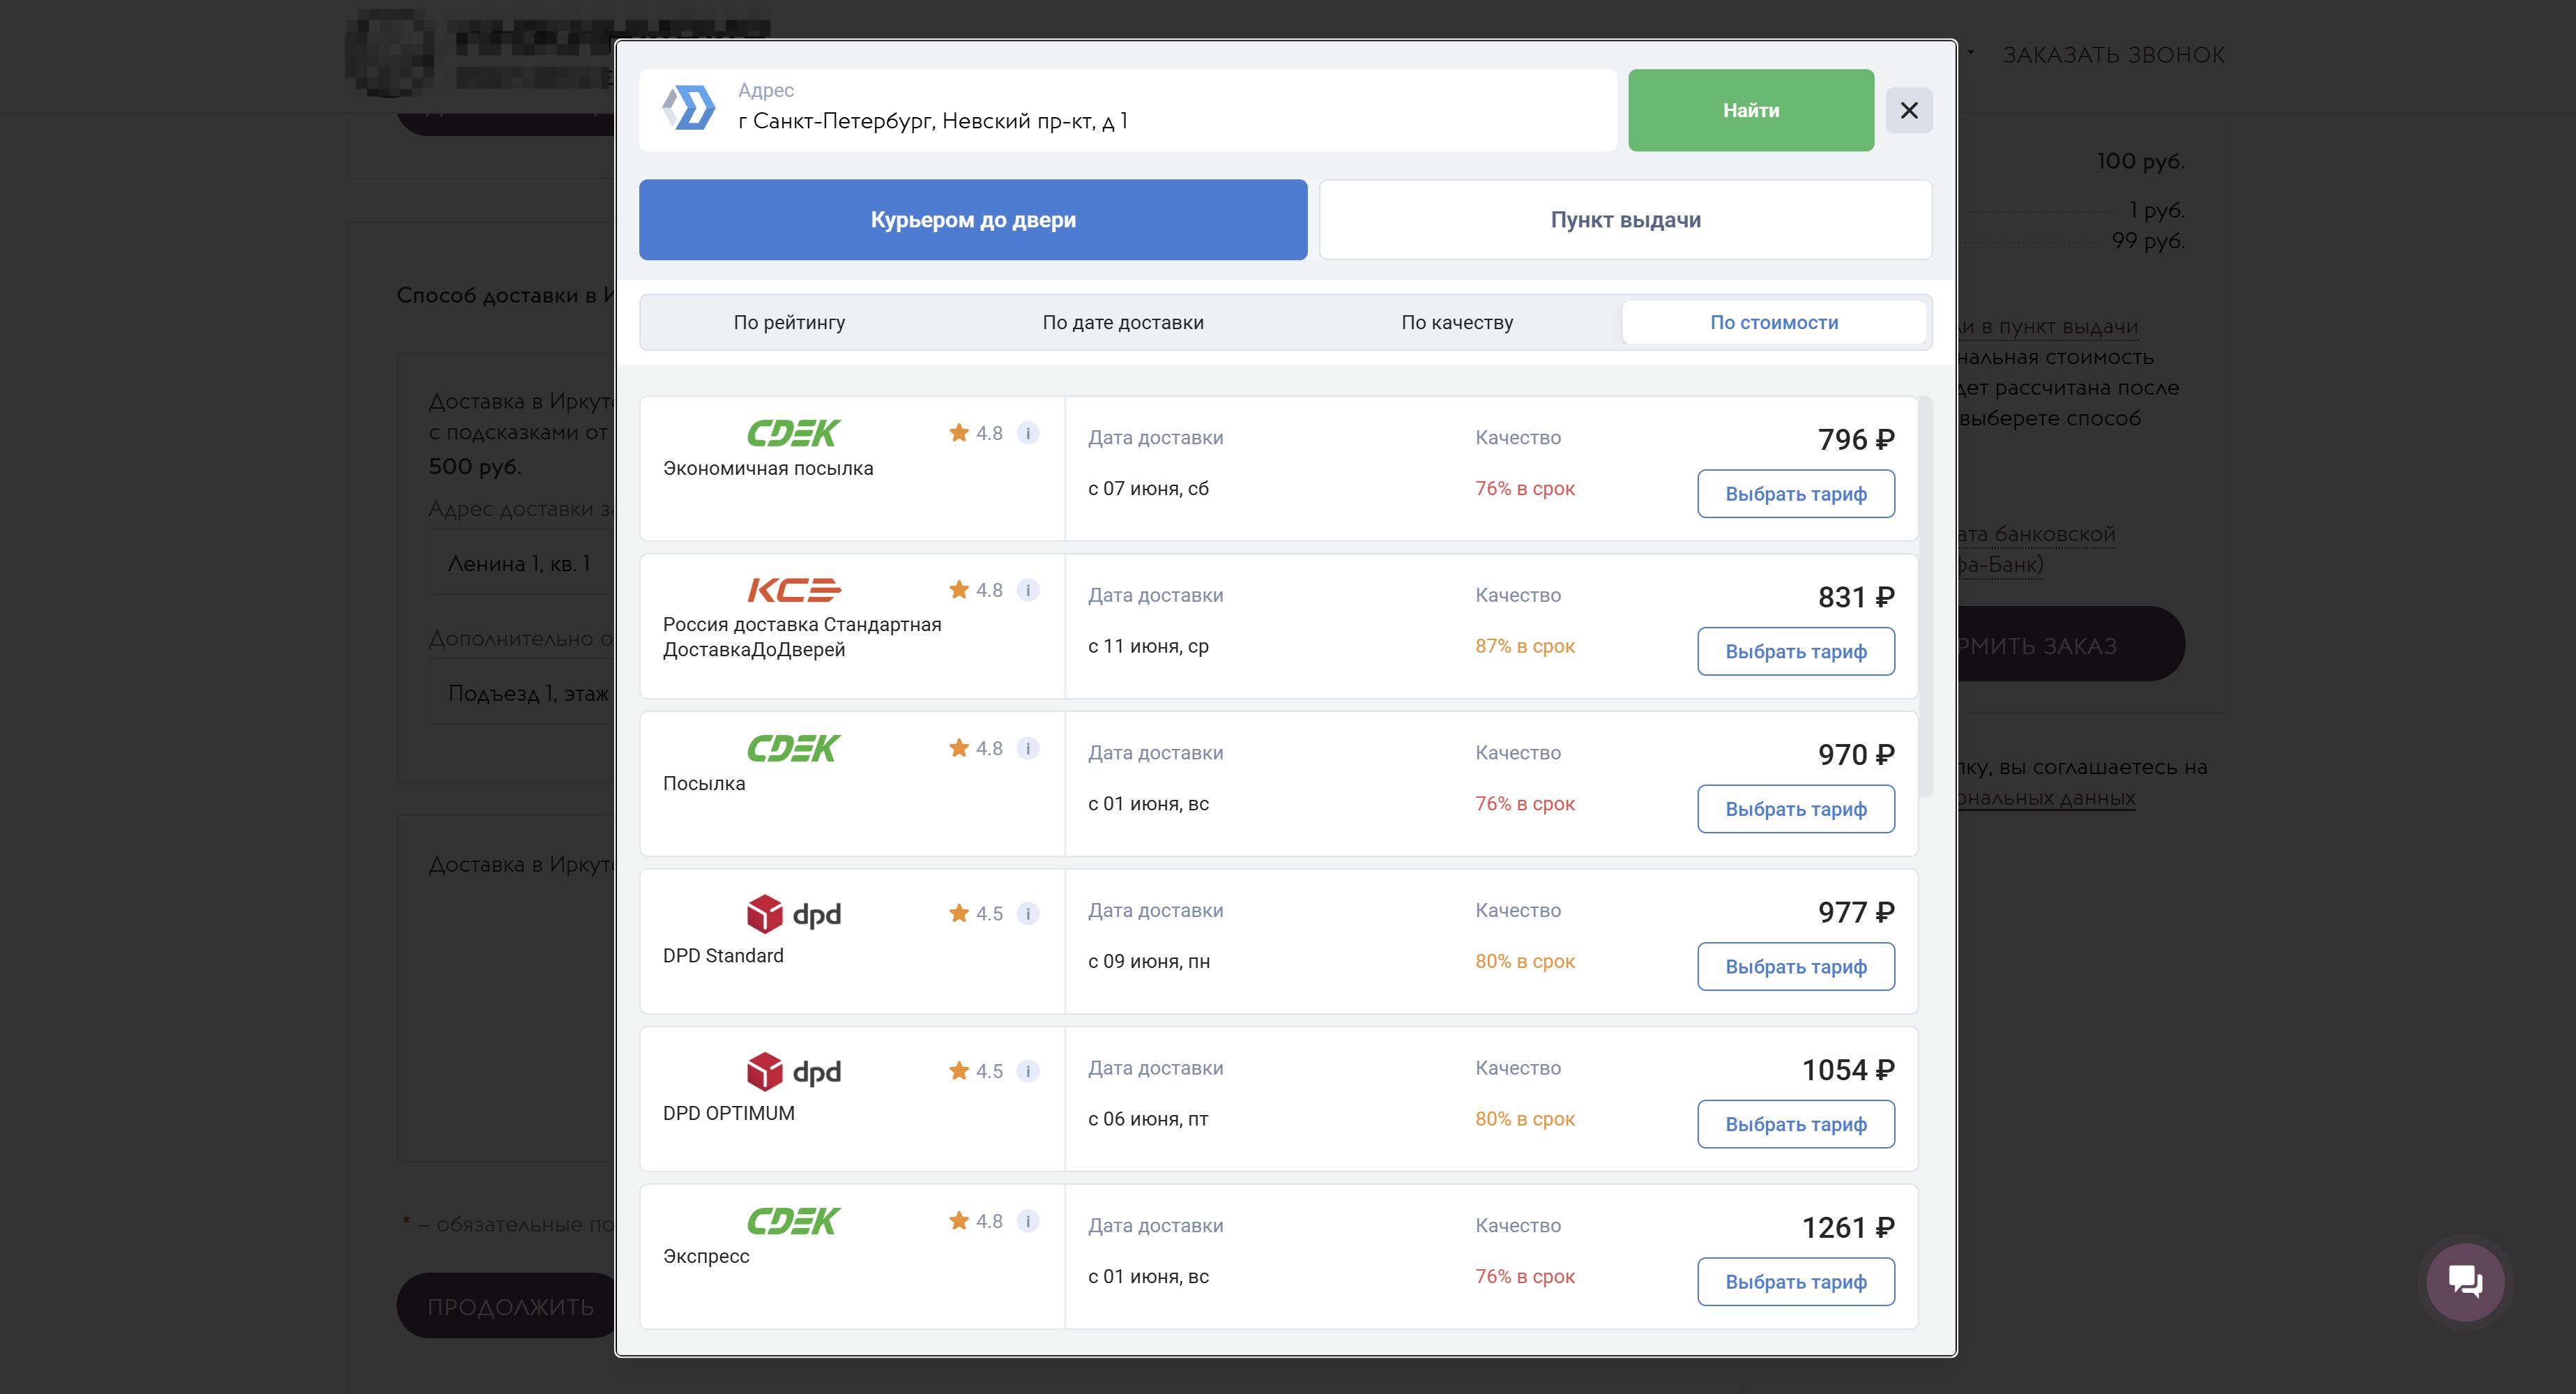
Task: Open info icon for CDEK Экономичная посылка
Action: click(x=1027, y=433)
